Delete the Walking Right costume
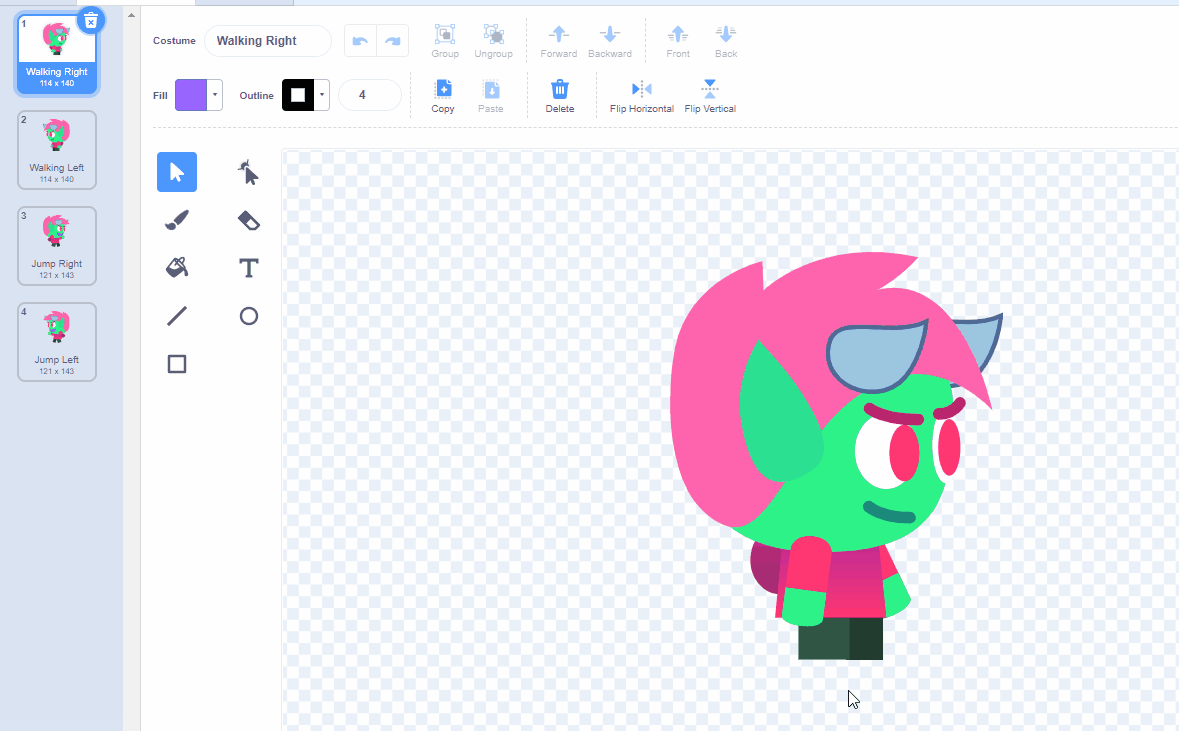This screenshot has width=1179, height=731. point(91,20)
